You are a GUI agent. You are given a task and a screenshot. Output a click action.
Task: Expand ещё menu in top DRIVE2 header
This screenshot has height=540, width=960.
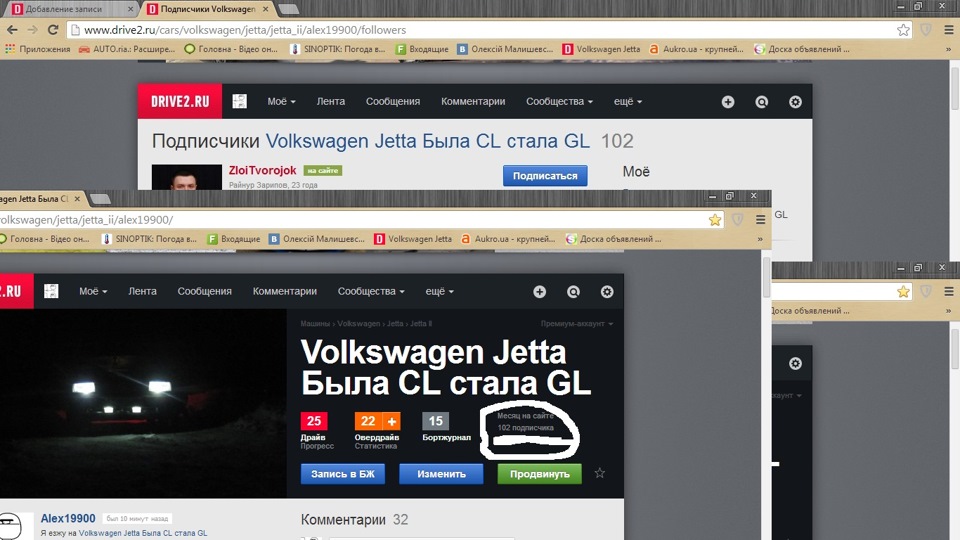tap(628, 102)
